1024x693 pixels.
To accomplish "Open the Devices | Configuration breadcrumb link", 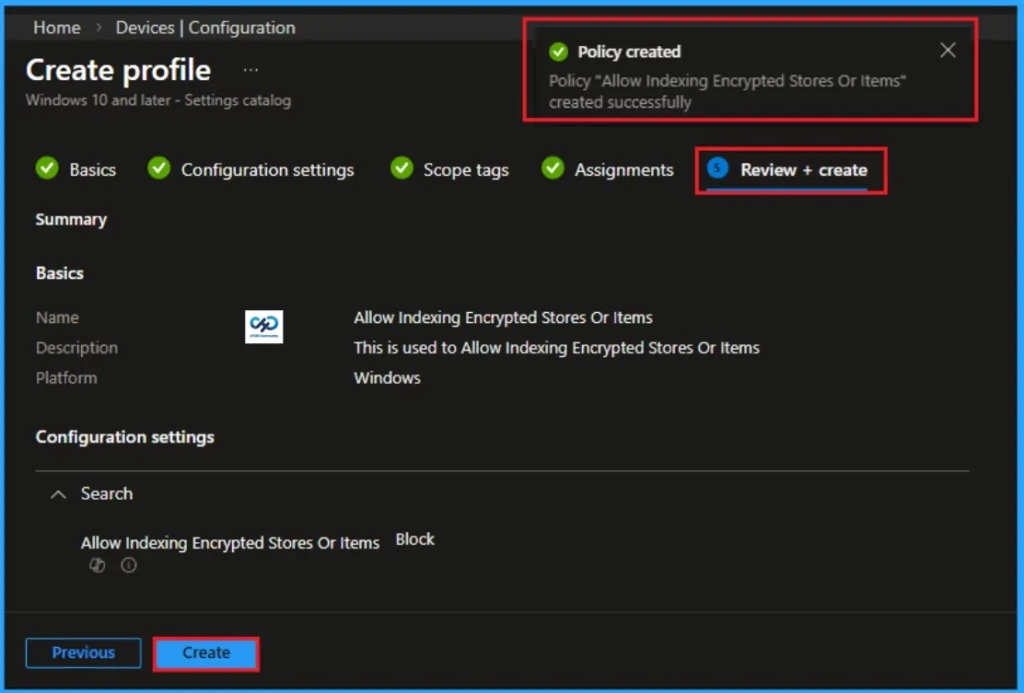I will [205, 27].
